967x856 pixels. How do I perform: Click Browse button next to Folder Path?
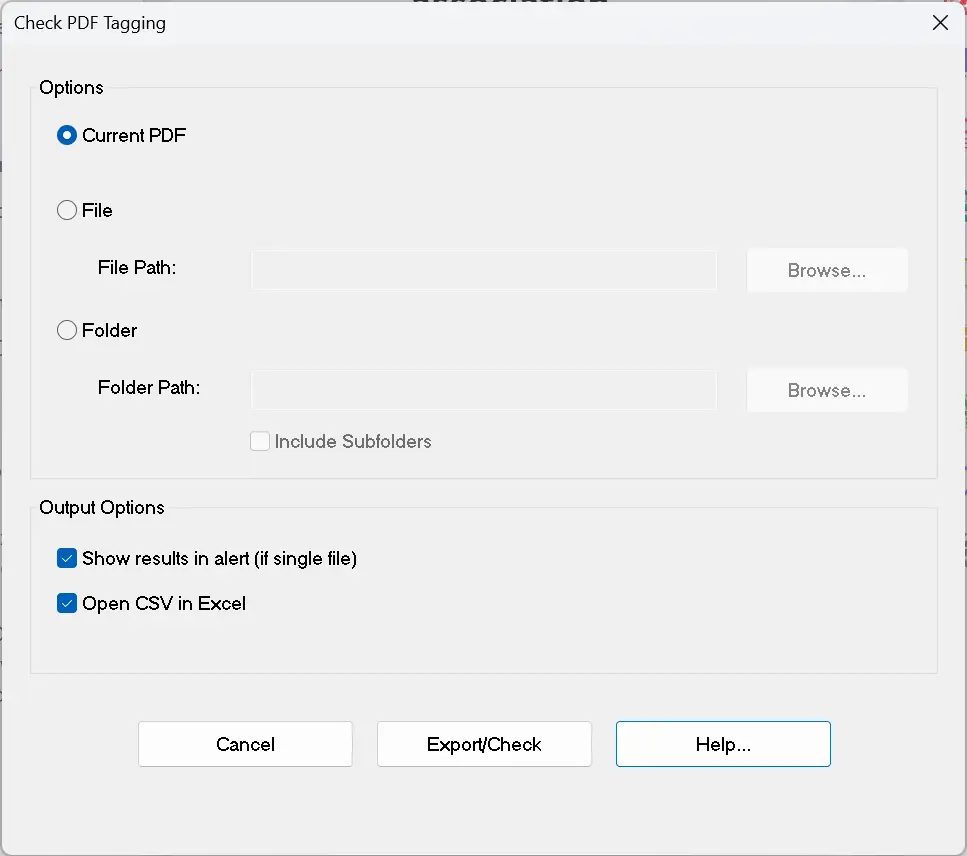(x=826, y=390)
